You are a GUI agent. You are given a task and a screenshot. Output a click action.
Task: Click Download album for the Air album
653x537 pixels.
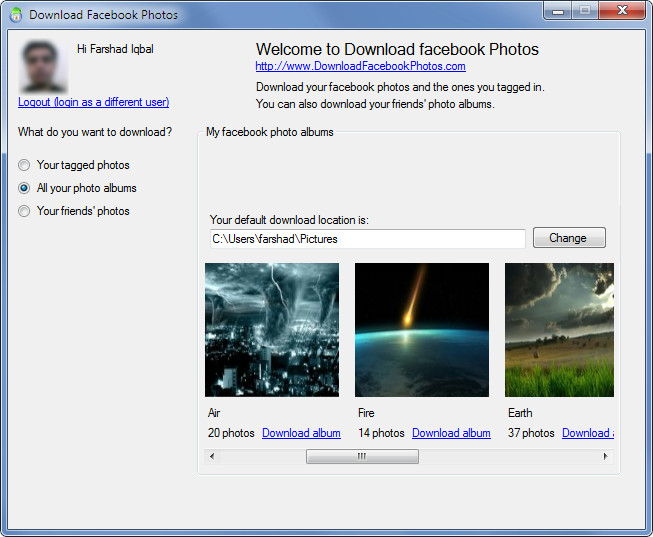[302, 433]
